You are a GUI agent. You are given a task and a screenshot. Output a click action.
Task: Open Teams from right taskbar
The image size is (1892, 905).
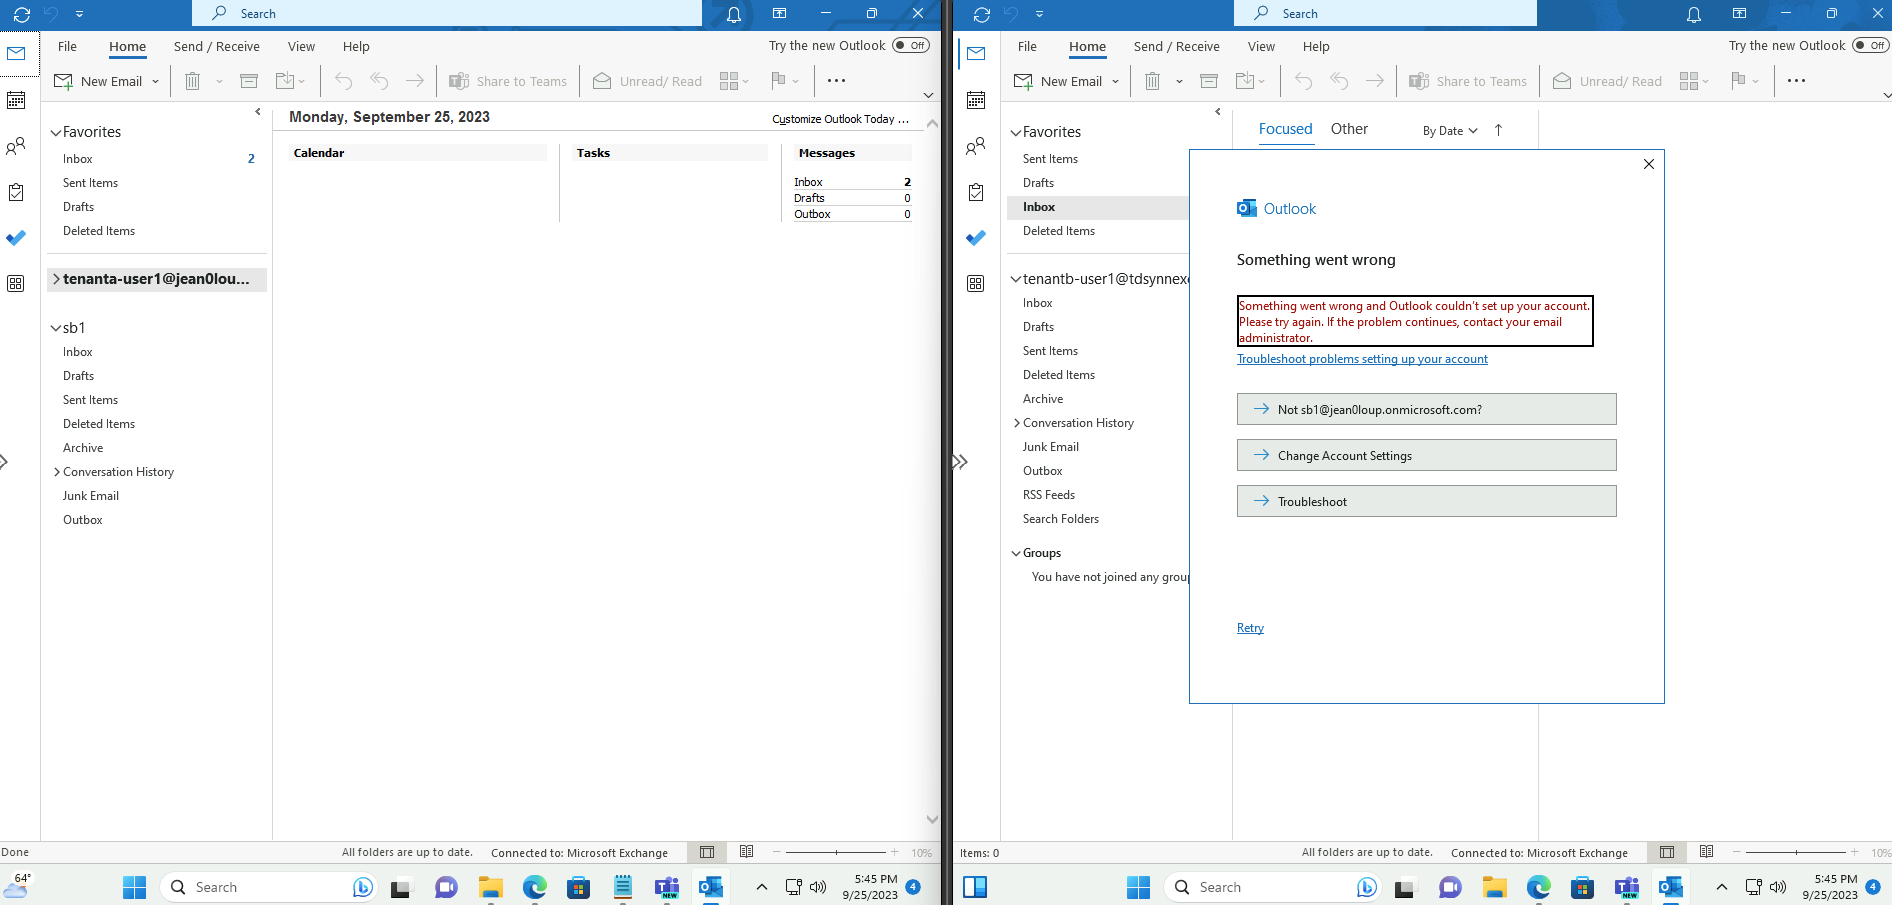tap(1627, 887)
